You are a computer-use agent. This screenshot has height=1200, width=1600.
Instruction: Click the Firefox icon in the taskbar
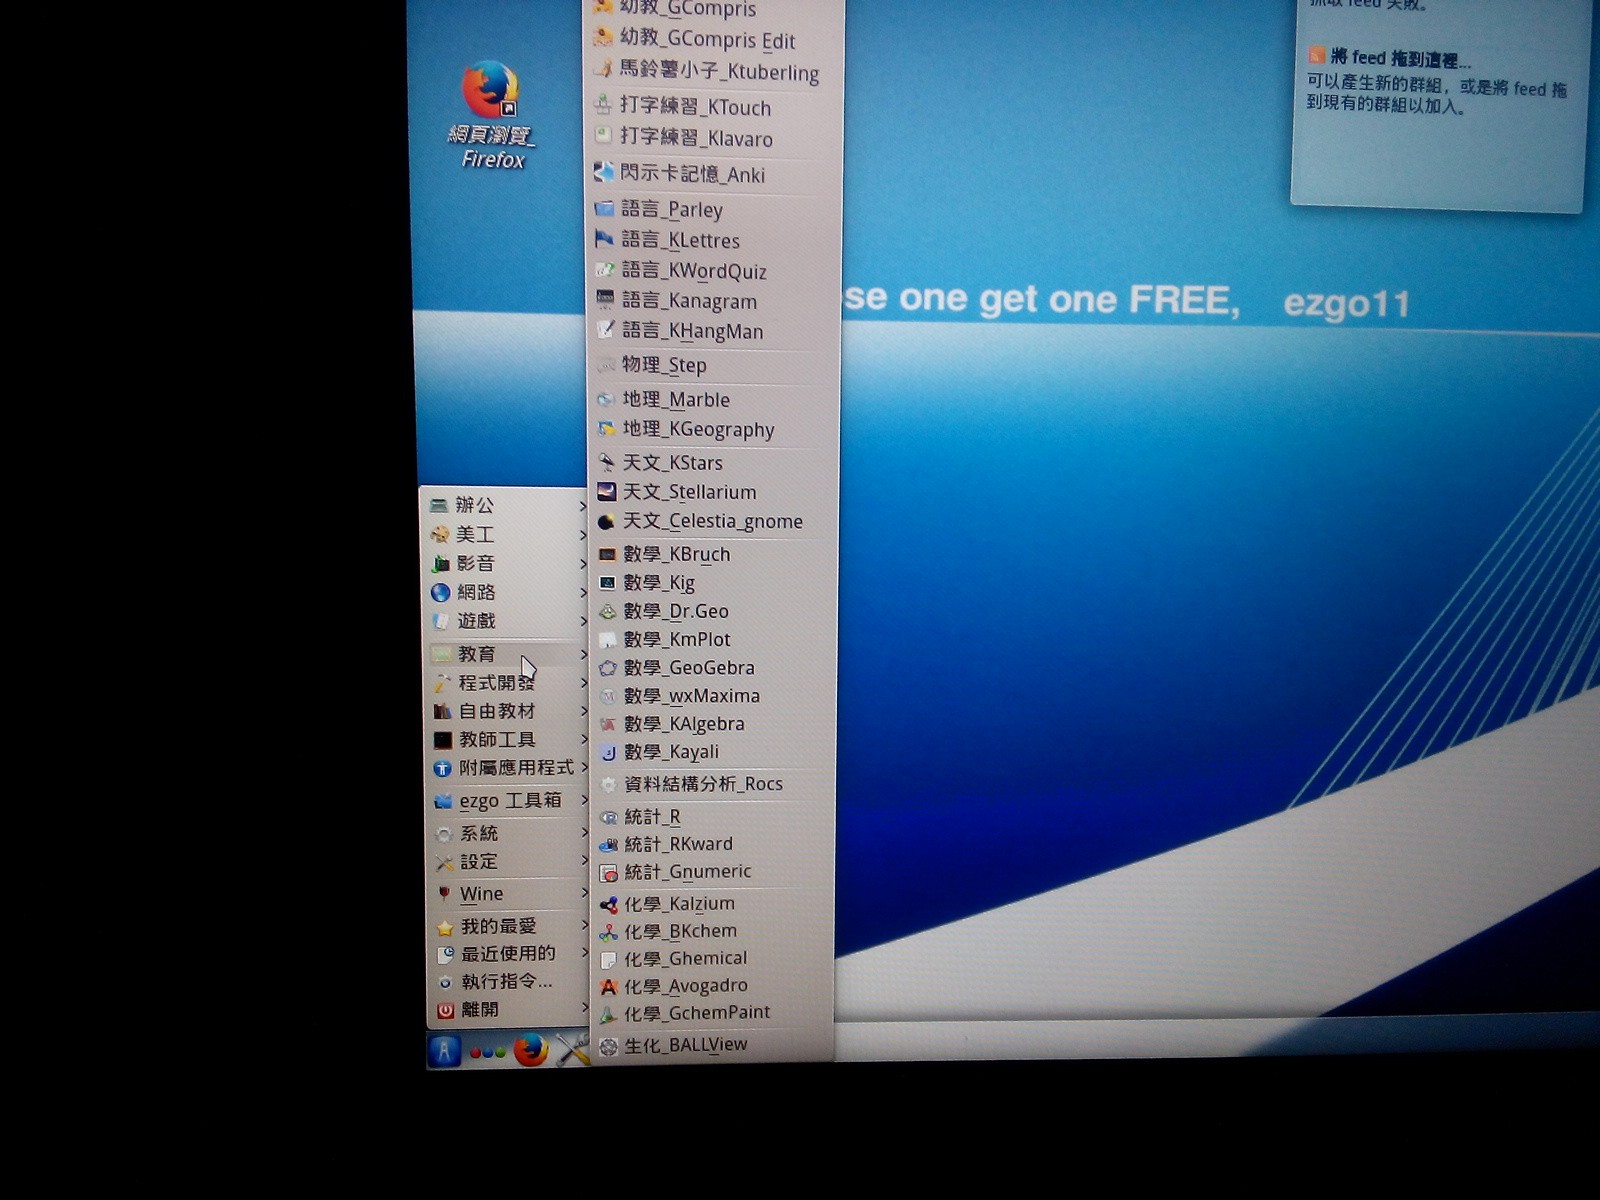point(531,1050)
